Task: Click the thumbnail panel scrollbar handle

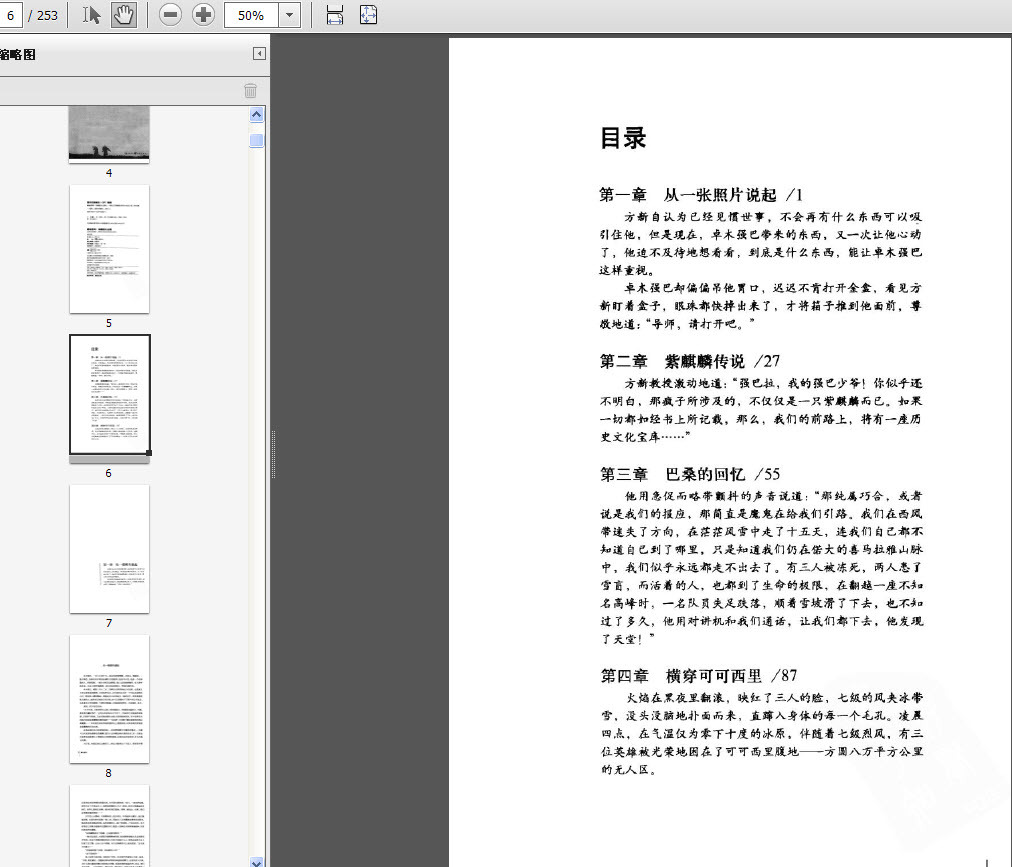Action: [256, 140]
